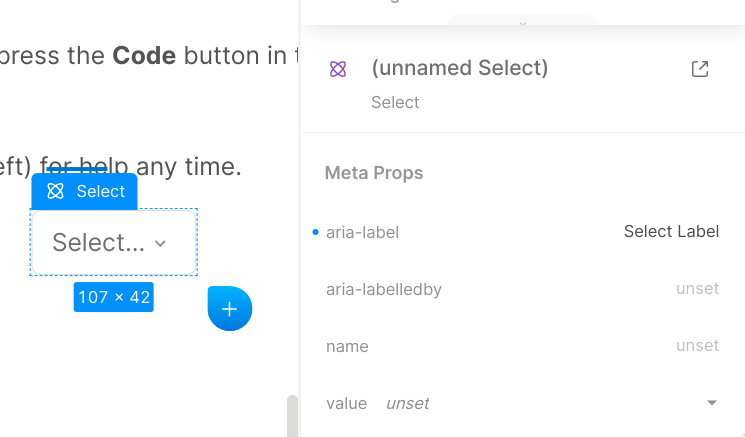Open the Select component in new window icon
Viewport: 745px width, 437px height.
(x=700, y=69)
